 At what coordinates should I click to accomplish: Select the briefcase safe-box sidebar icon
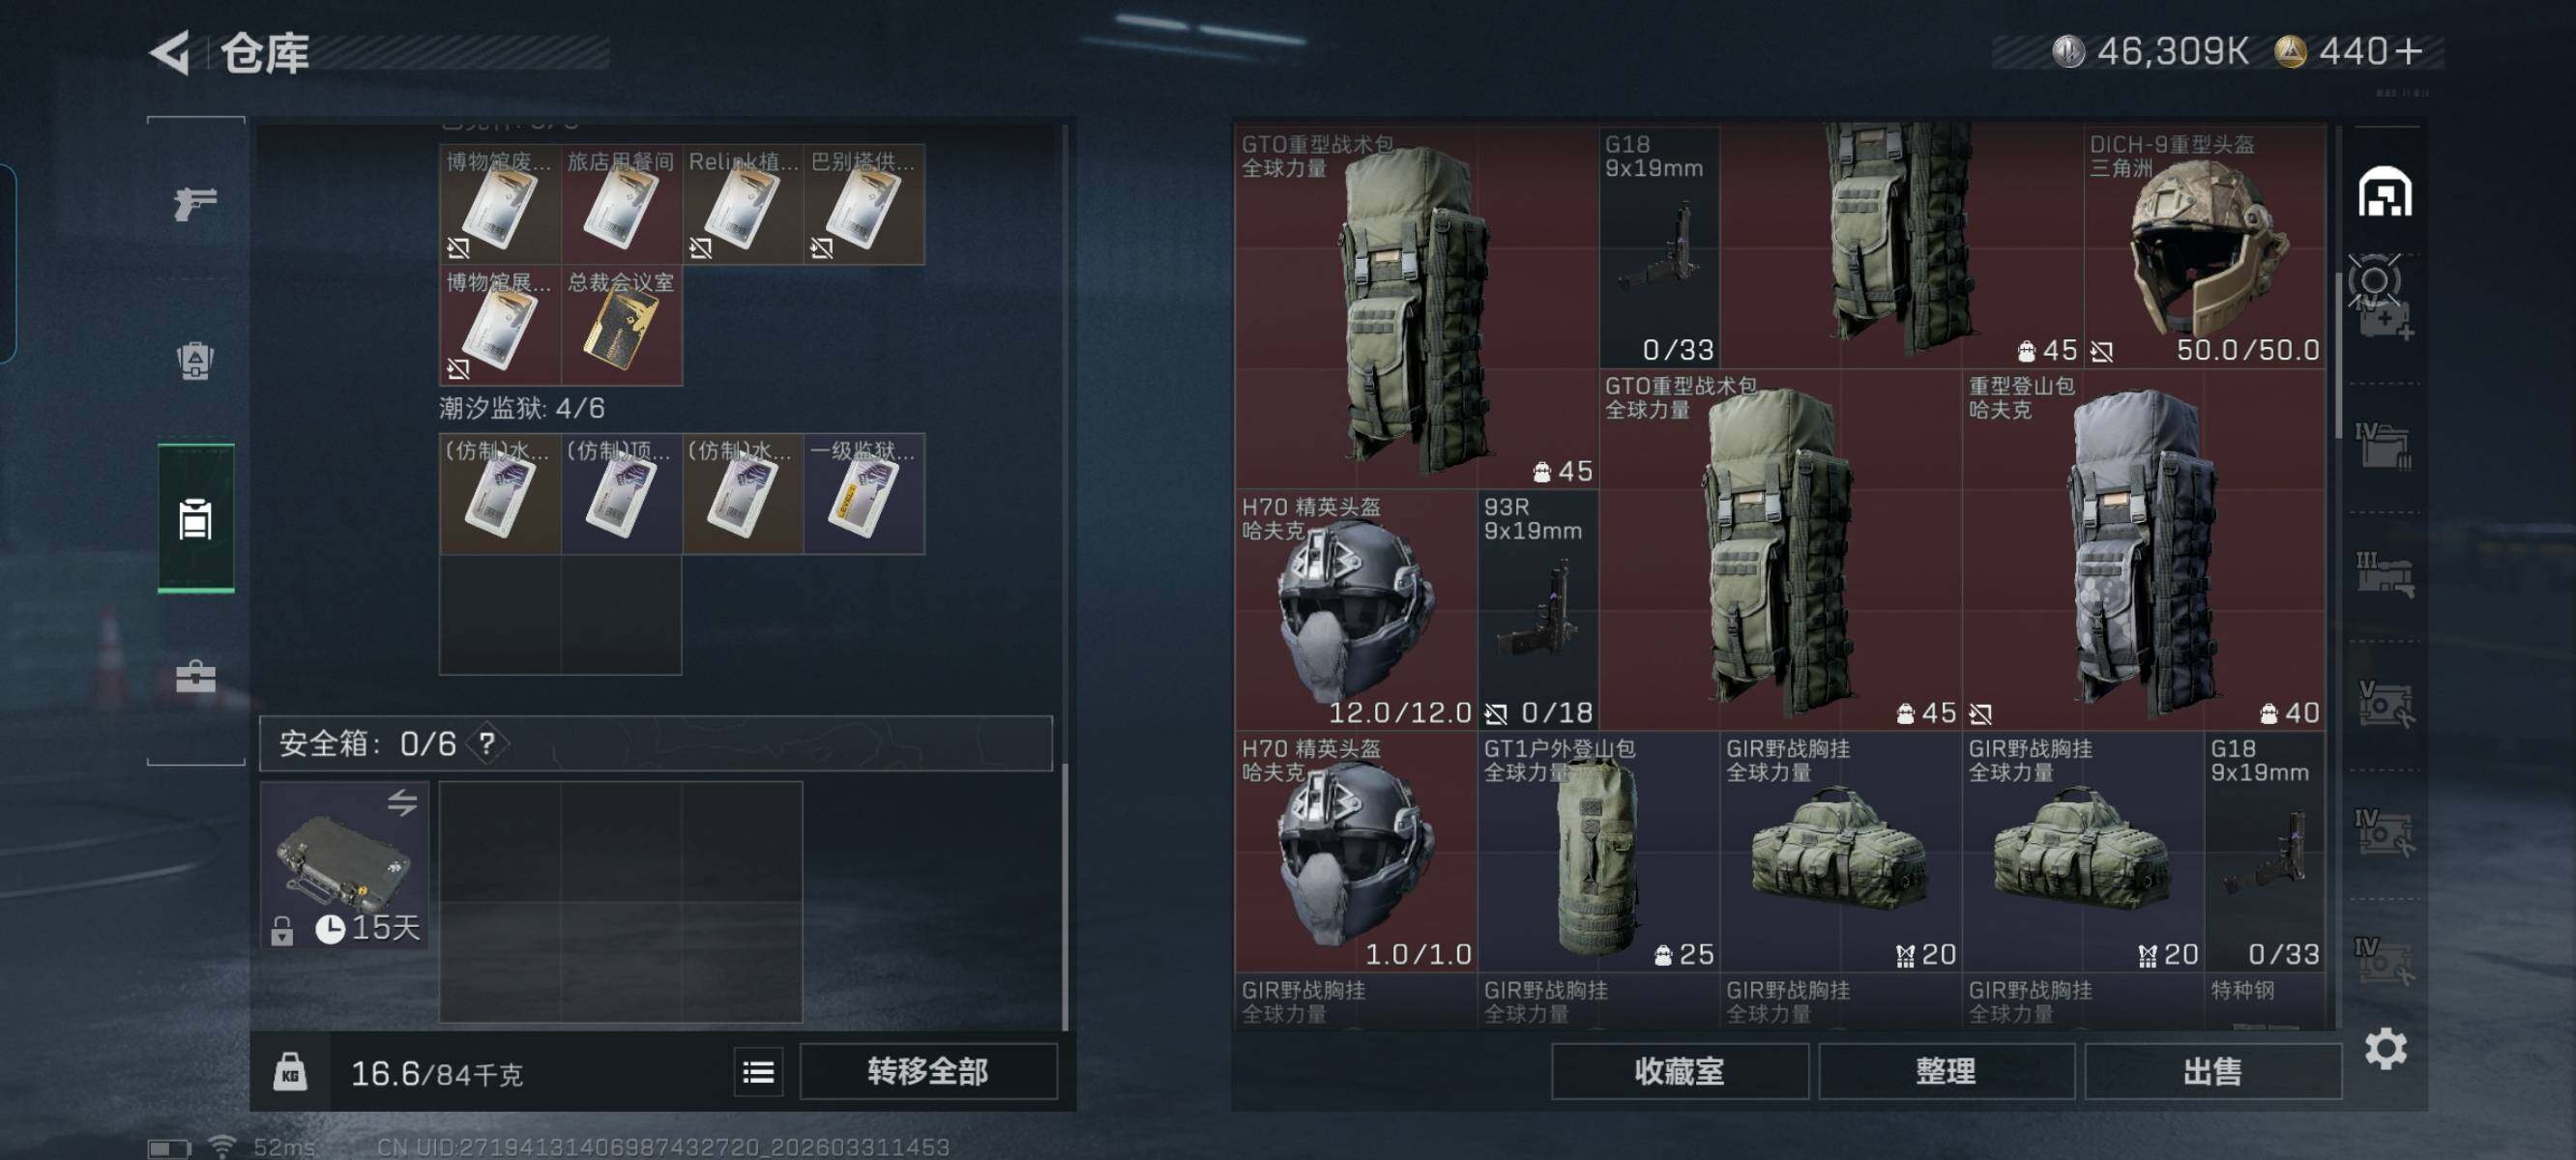195,677
